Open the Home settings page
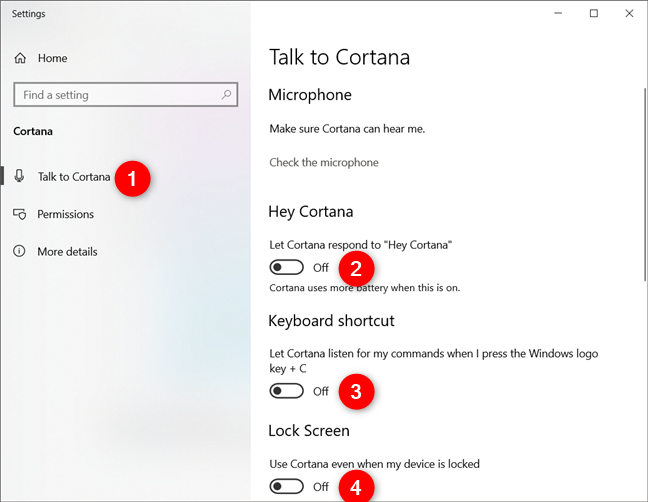This screenshot has height=502, width=648. point(52,58)
